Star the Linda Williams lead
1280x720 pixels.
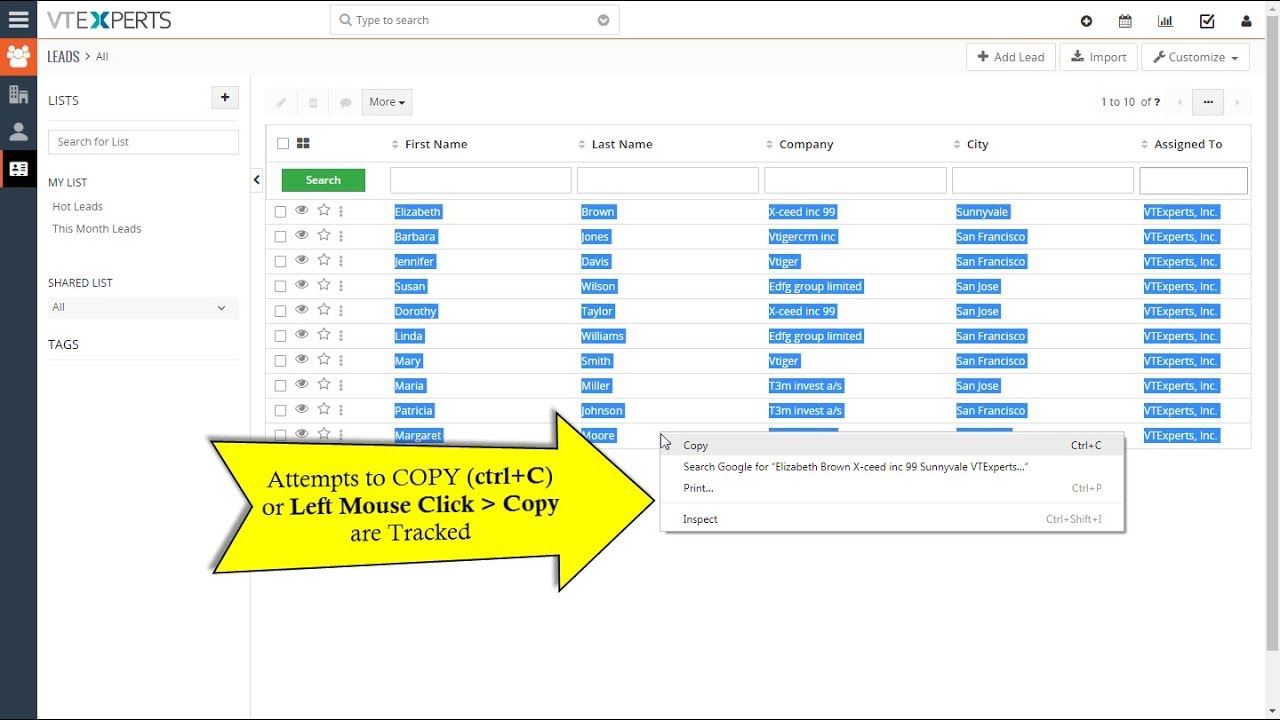point(324,334)
